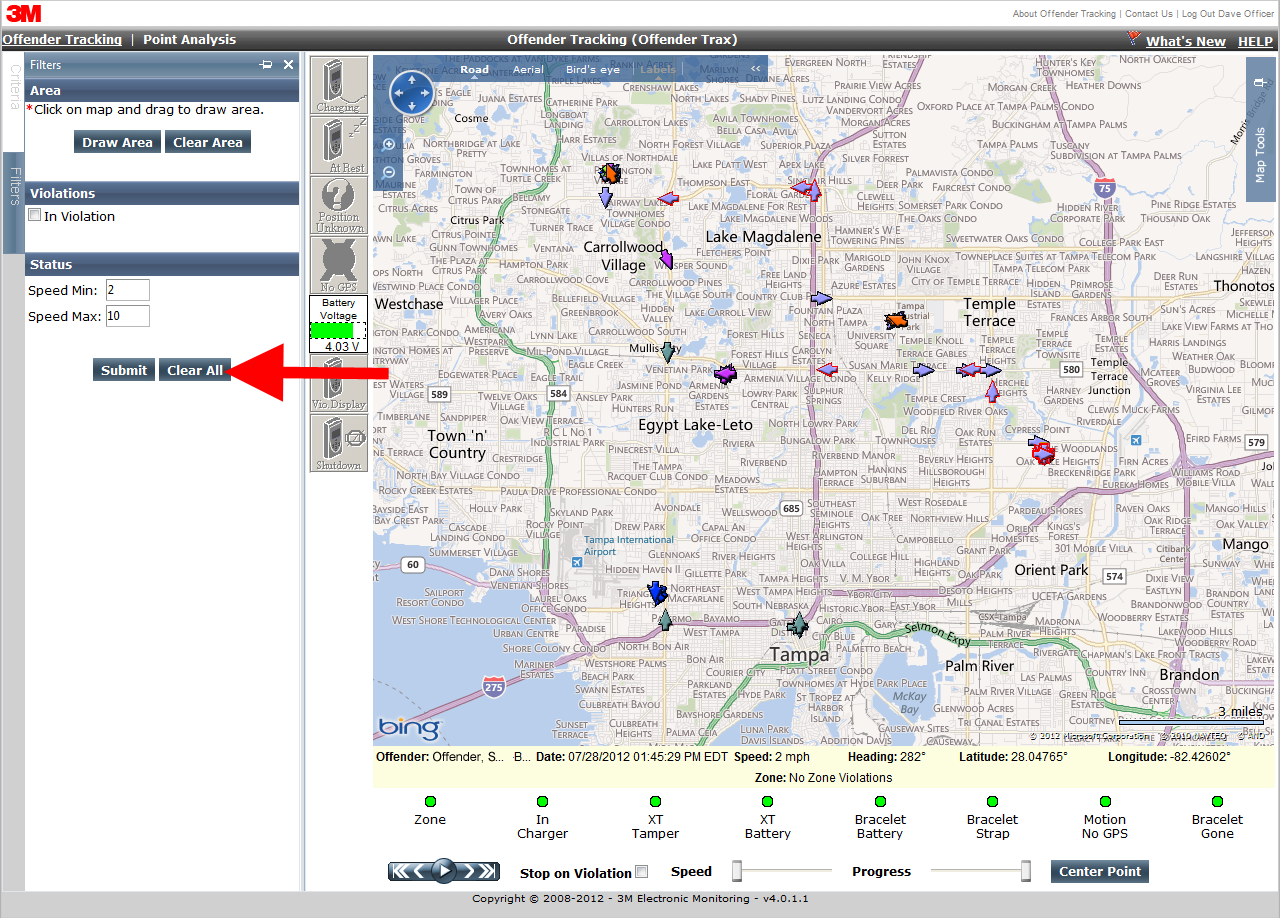1280x918 pixels.
Task: Zoom in on the map
Action: (389, 145)
